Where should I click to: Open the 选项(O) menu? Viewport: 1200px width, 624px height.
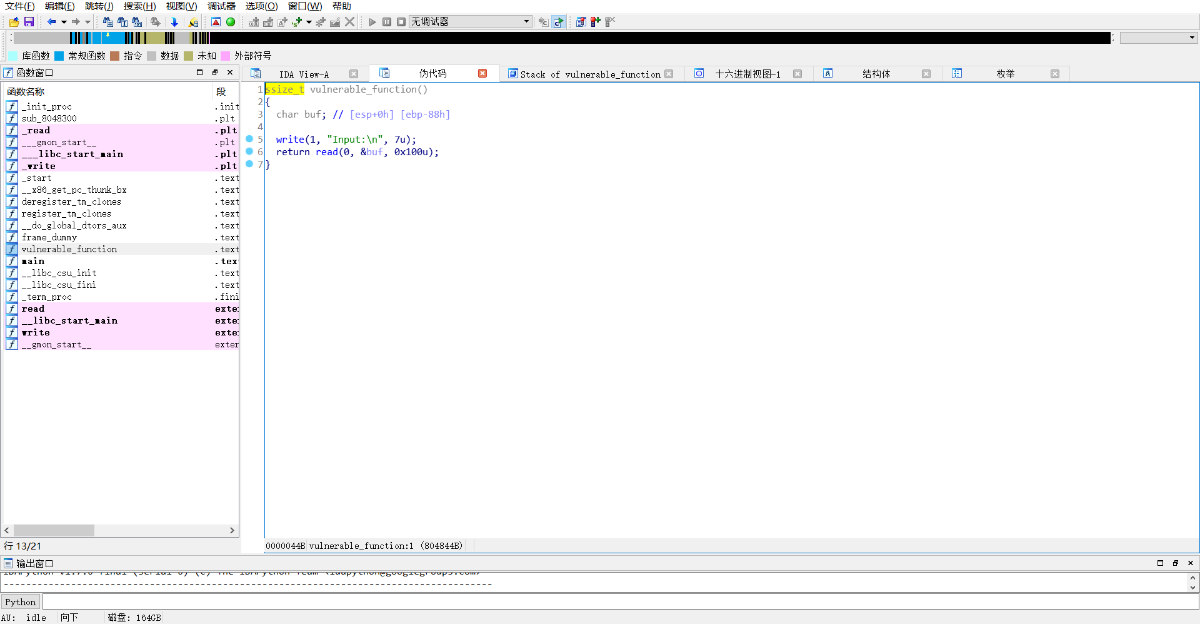[x=262, y=6]
